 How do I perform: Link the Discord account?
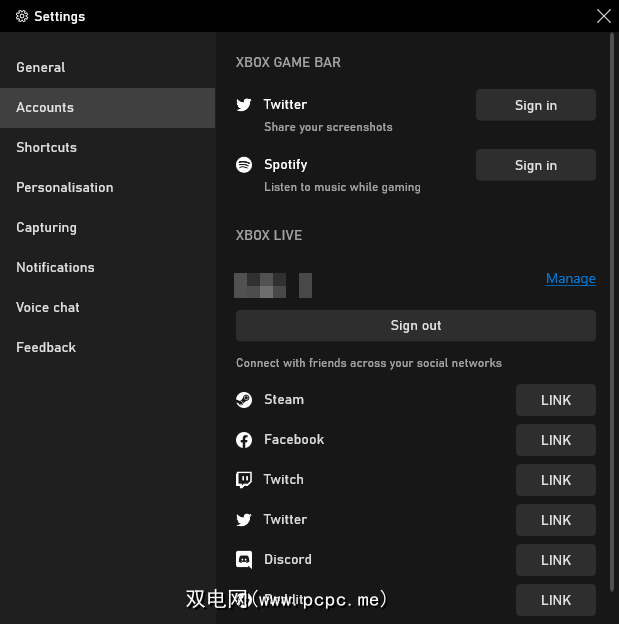(x=556, y=560)
